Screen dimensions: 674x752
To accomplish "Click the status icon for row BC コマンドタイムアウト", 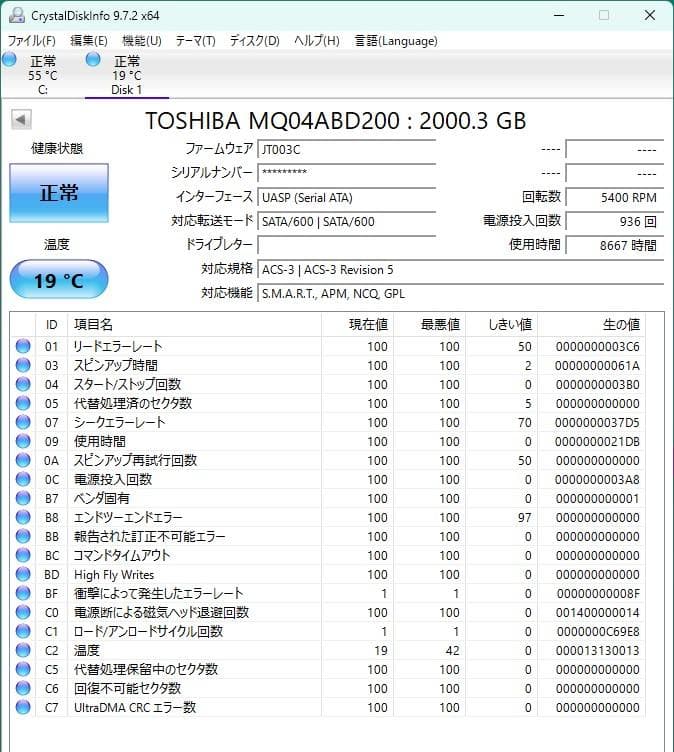I will click(23, 555).
